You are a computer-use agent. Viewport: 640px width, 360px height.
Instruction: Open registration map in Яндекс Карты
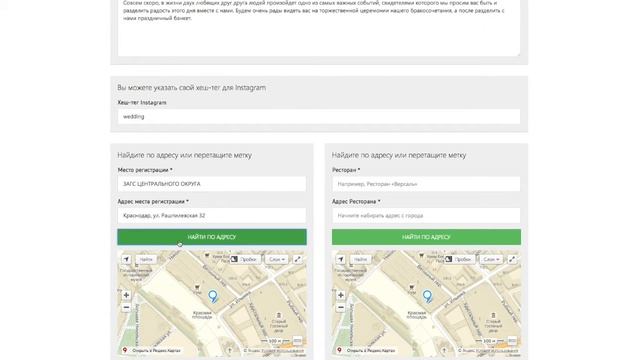click(152, 350)
